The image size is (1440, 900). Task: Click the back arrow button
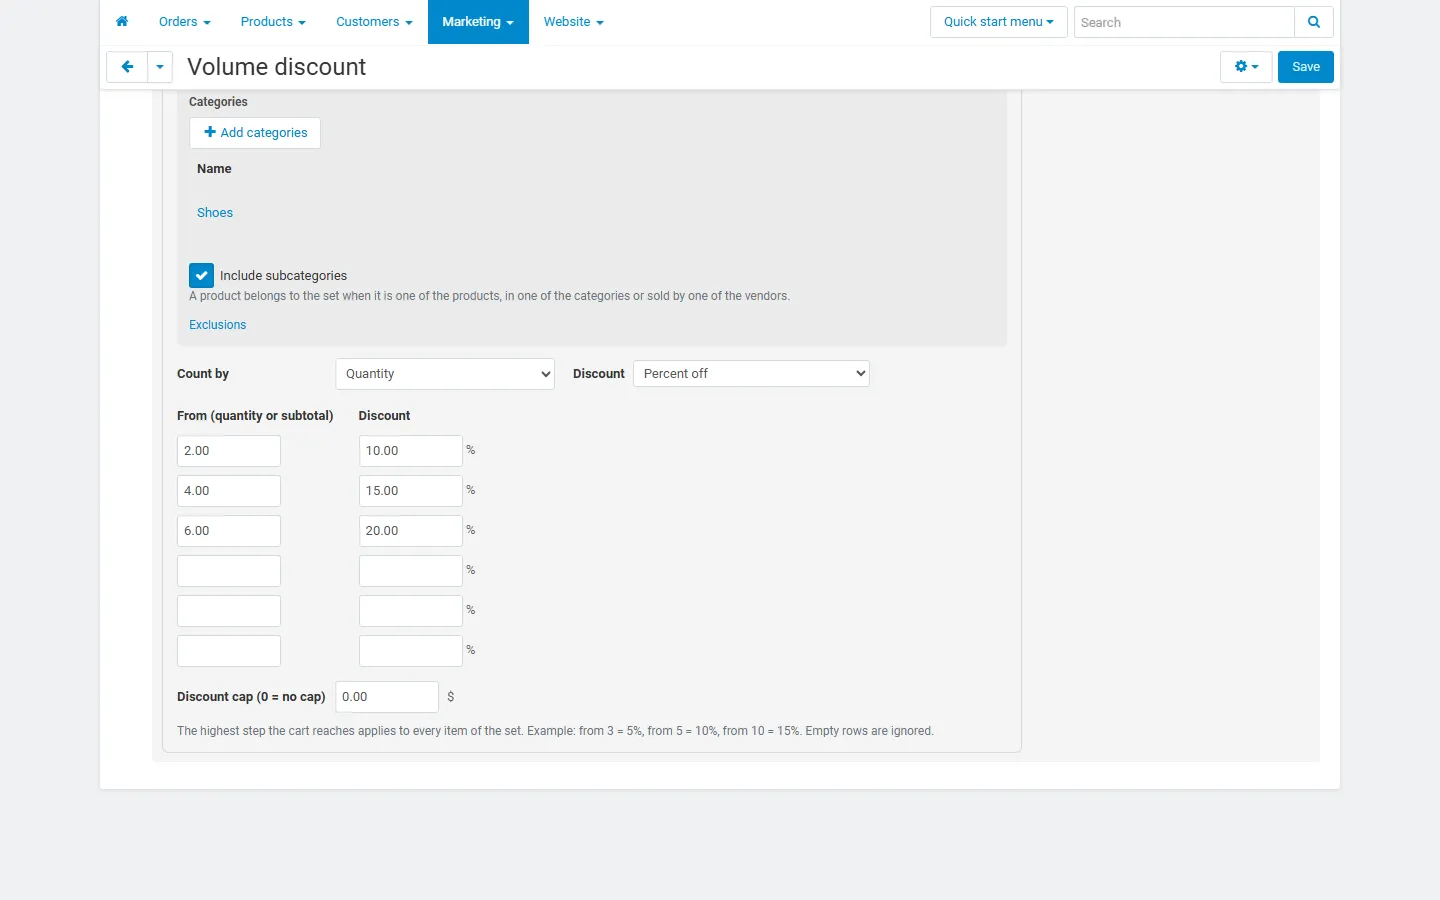(127, 67)
